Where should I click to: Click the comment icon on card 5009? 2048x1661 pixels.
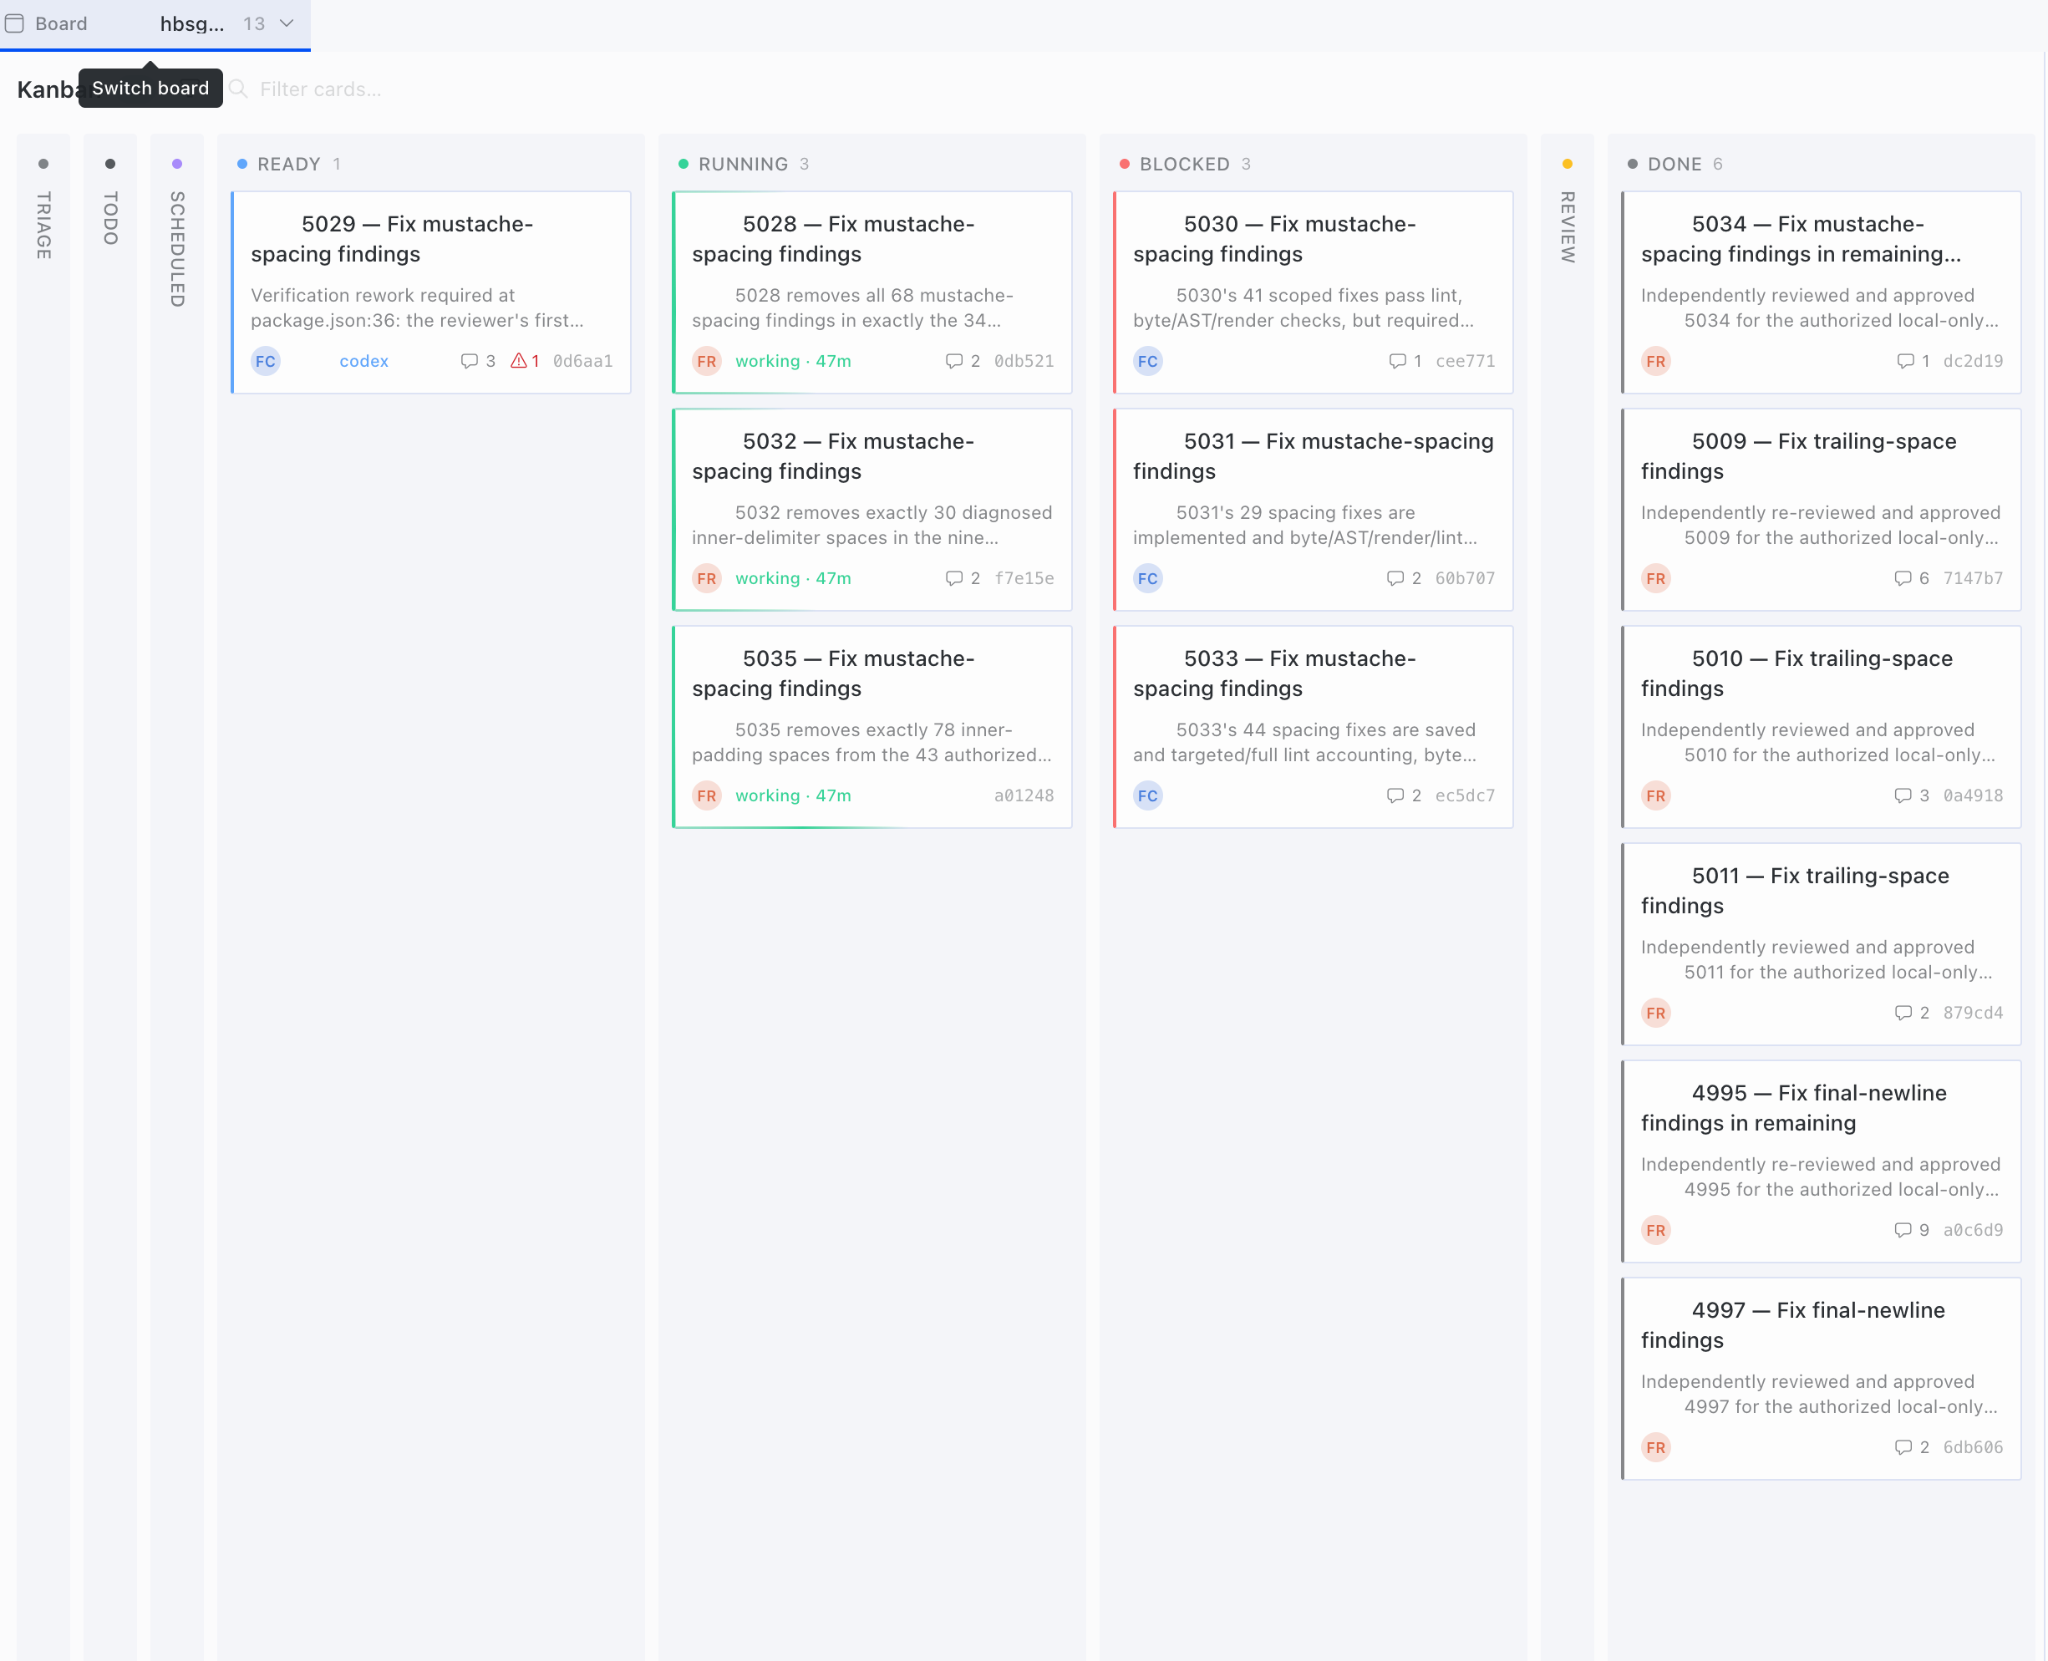pos(1903,578)
